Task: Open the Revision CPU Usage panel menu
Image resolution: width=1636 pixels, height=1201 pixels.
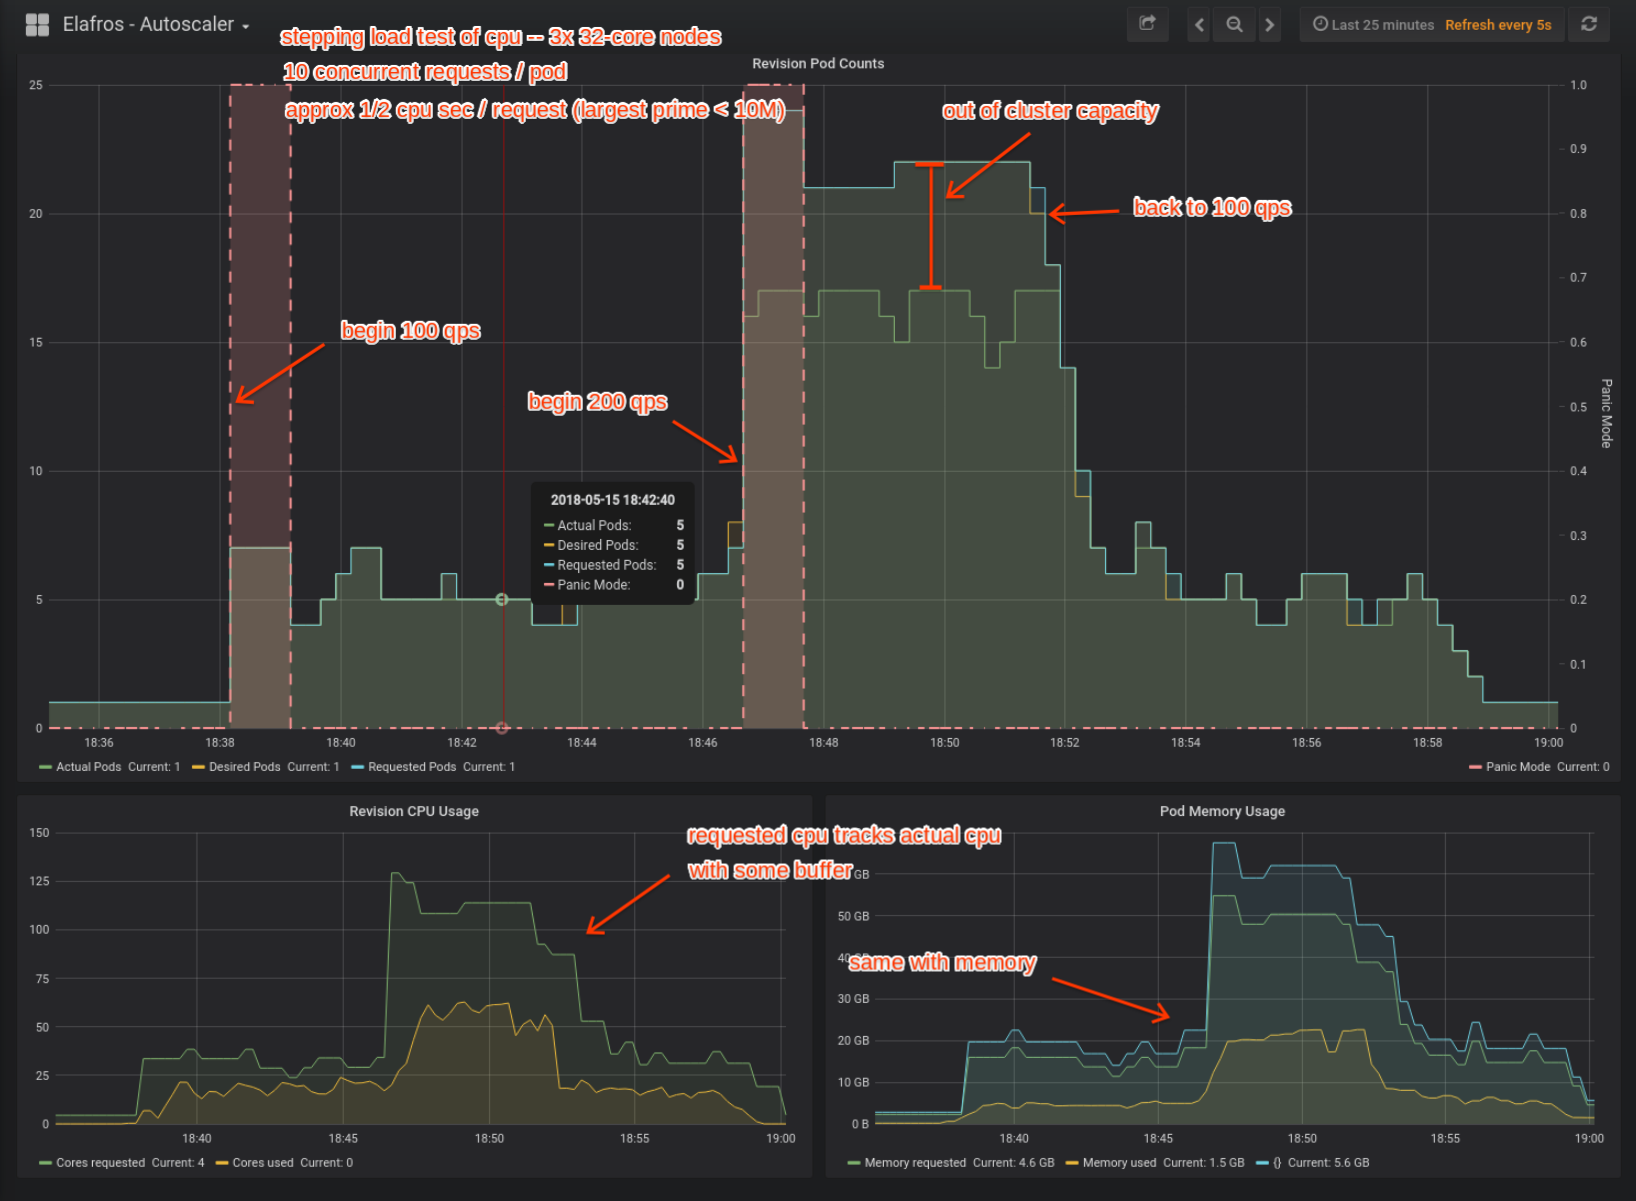Action: click(414, 811)
